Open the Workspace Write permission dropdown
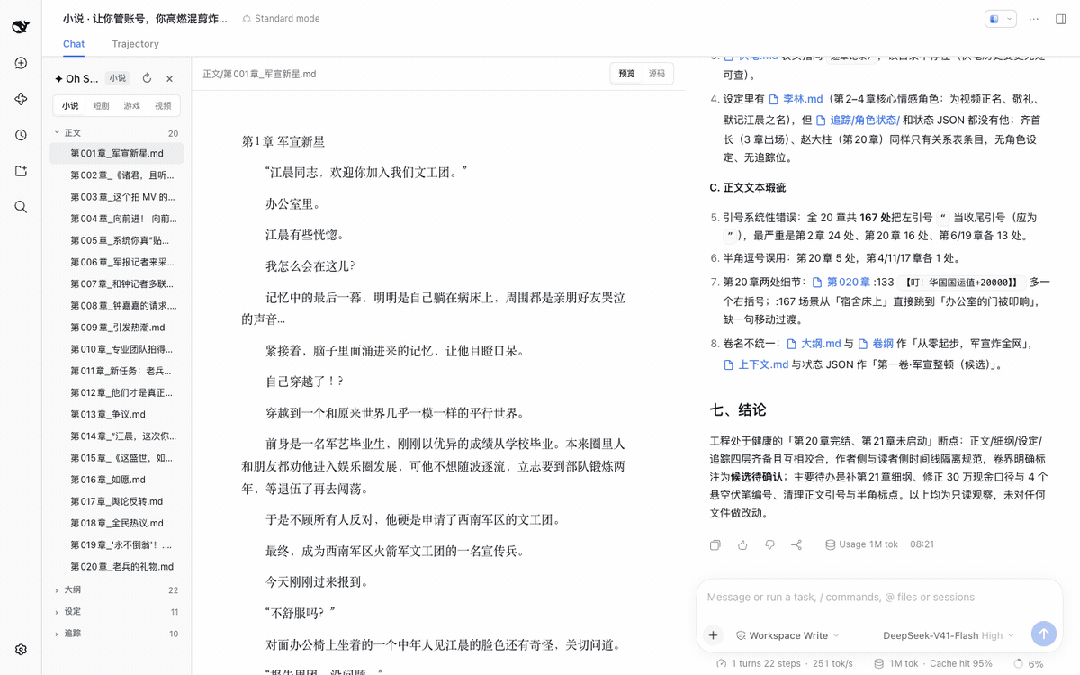The height and width of the screenshot is (675, 1080). (788, 636)
